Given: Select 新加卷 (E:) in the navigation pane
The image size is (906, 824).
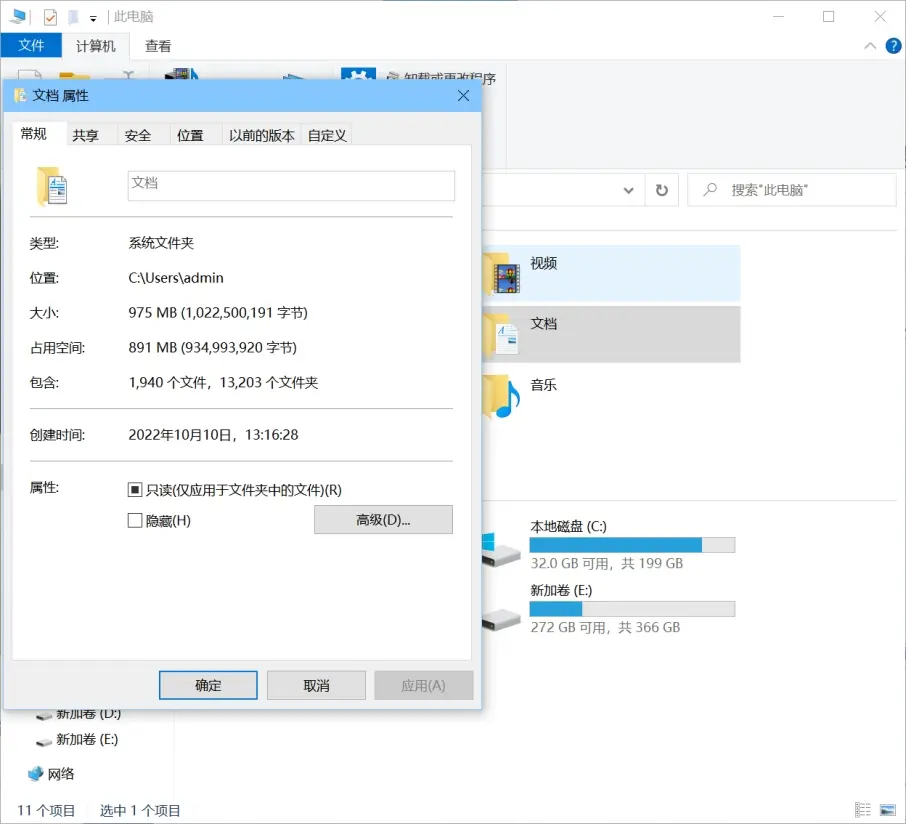Looking at the screenshot, I should (87, 740).
